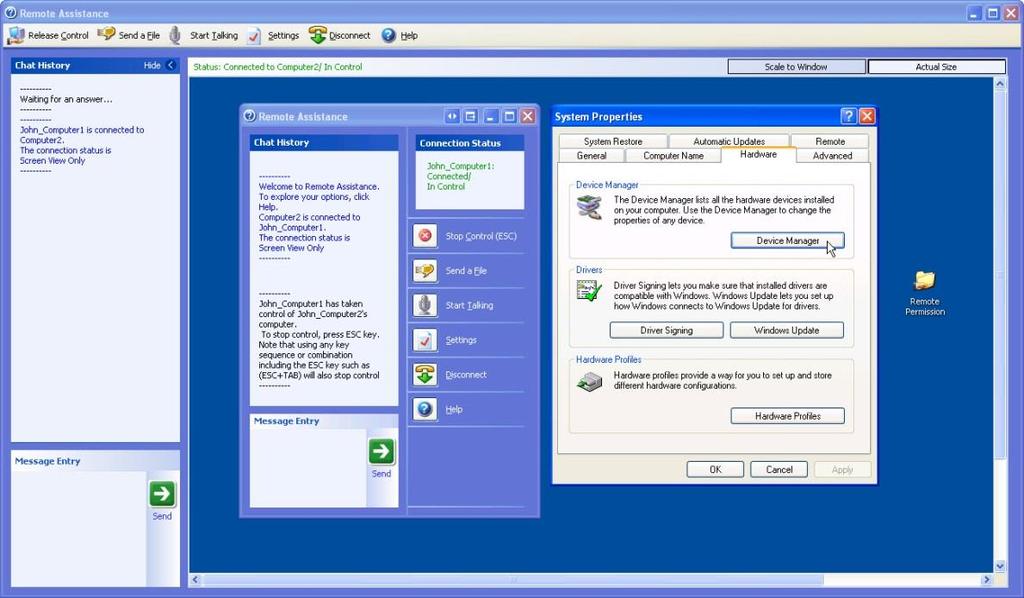Click into the inner Message Entry text field
The width and height of the screenshot is (1024, 598).
308,467
